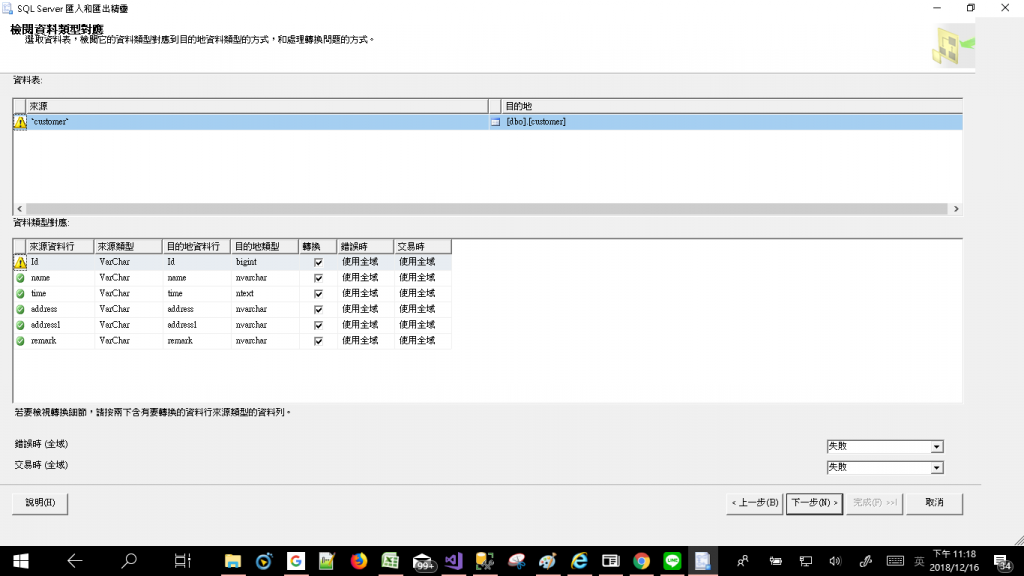This screenshot has width=1024, height=576.
Task: Open taskbar search magnifier
Action: [x=129, y=561]
